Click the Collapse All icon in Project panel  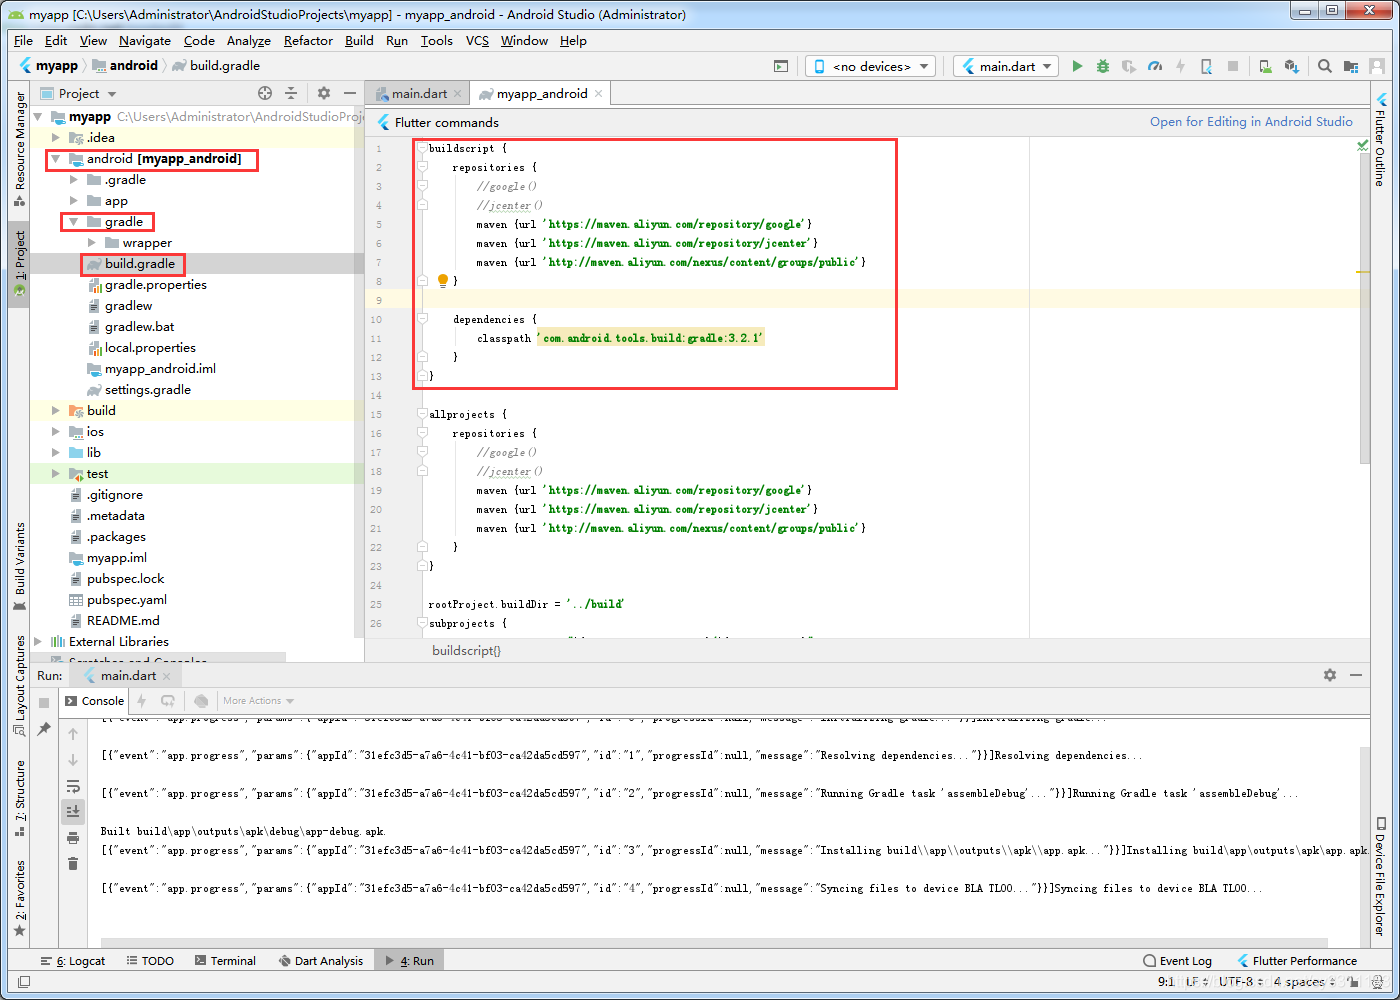click(x=291, y=93)
